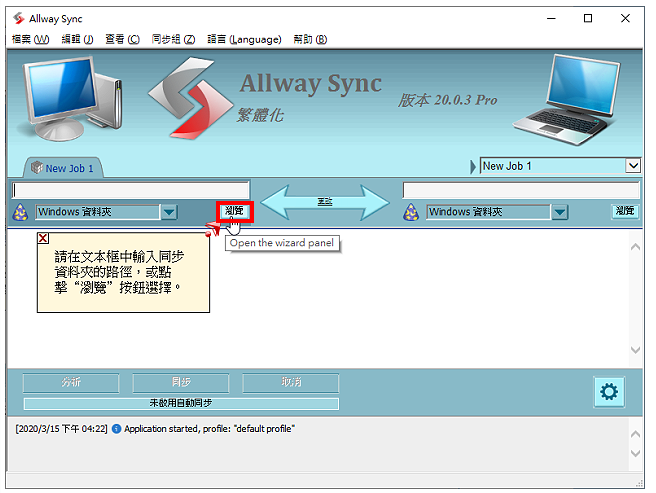Click the play triangle beside the job dropdown
This screenshot has height=493, width=656.
[x=473, y=166]
